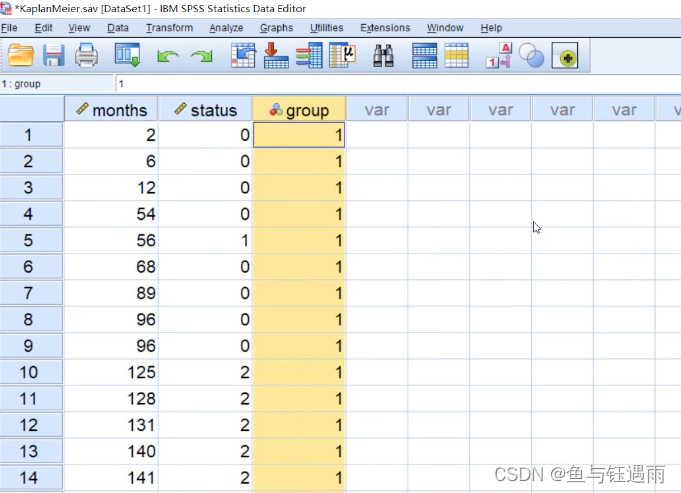Click months cell with value 89
This screenshot has height=493, width=681.
point(111,293)
